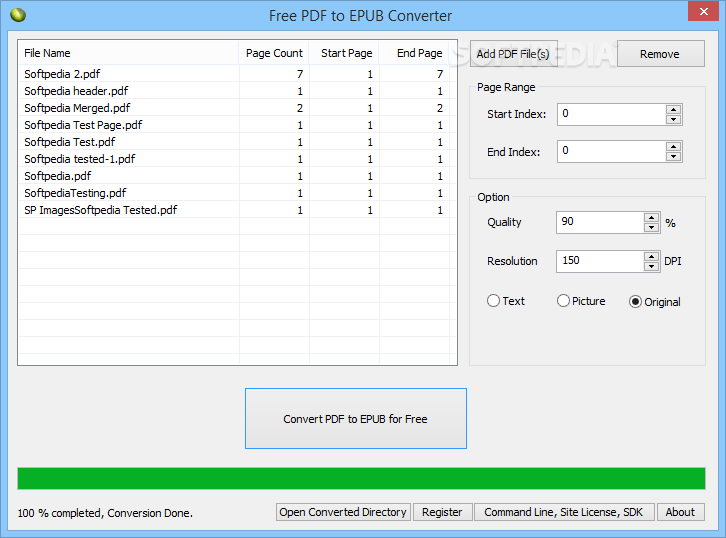This screenshot has height=538, width=726.
Task: Start conversion with Convert PDF to EPUB for Free
Action: click(356, 419)
